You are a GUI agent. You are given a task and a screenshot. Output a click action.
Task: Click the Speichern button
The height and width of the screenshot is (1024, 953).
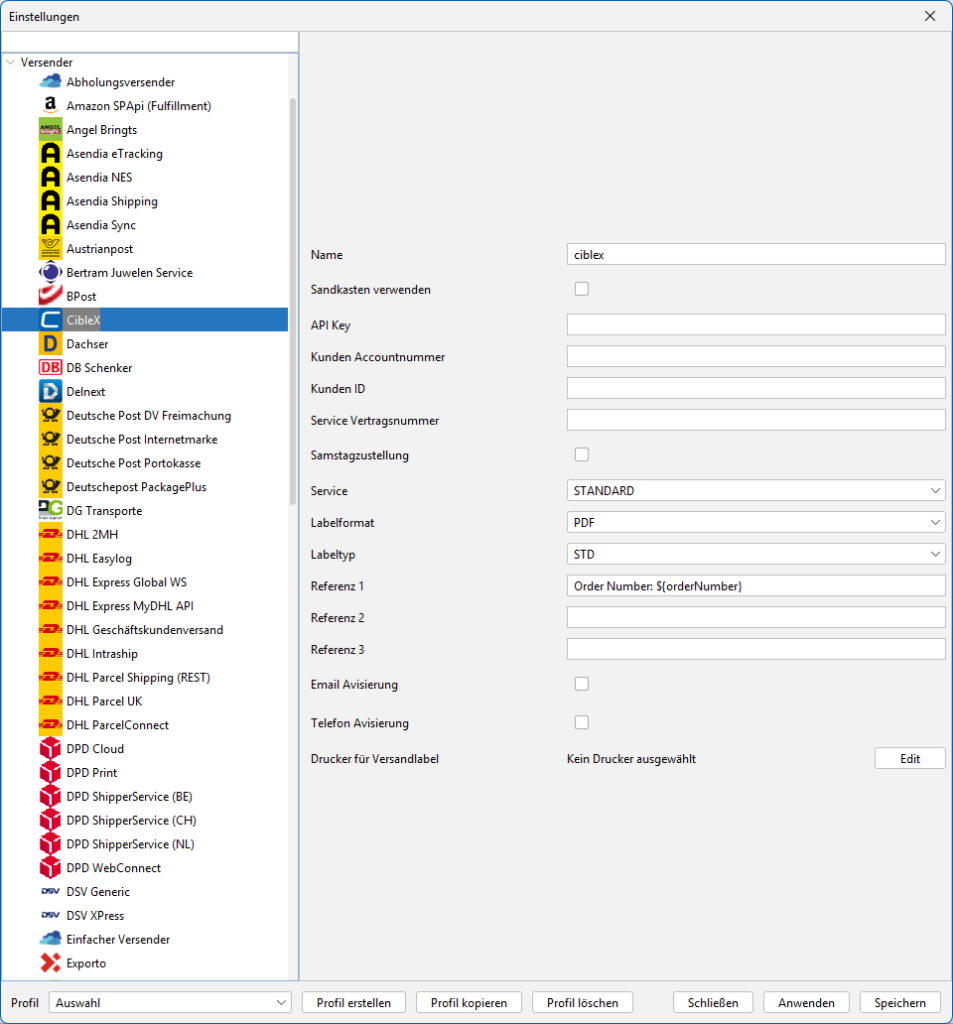point(900,1002)
